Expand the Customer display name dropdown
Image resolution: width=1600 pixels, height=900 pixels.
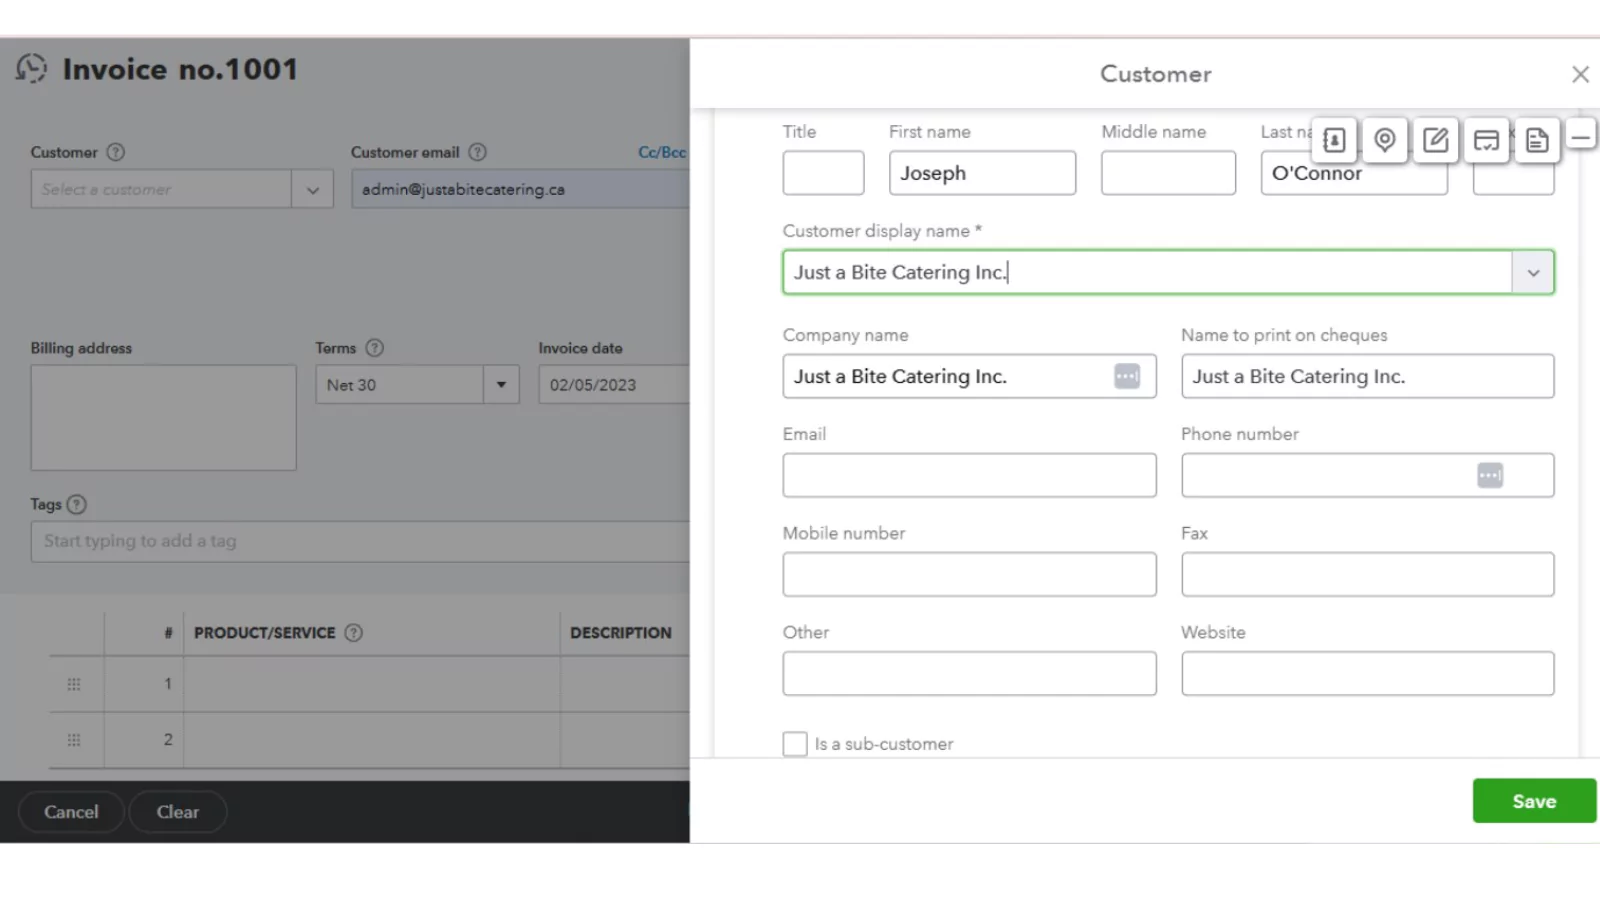click(1533, 272)
